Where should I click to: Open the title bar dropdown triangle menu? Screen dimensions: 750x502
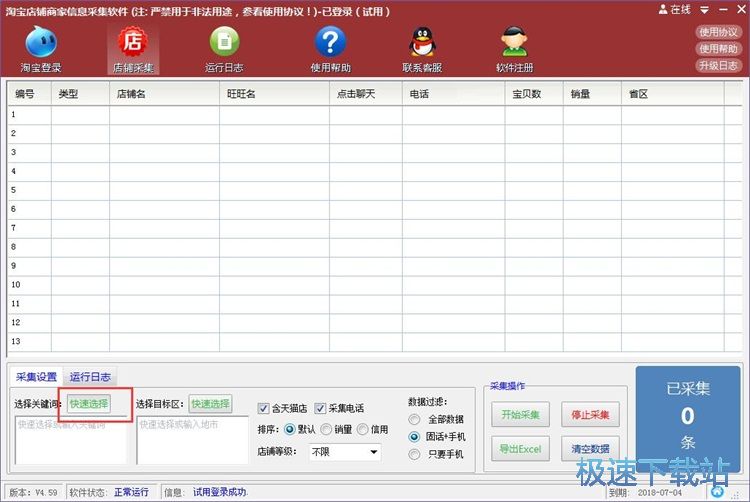(x=705, y=10)
